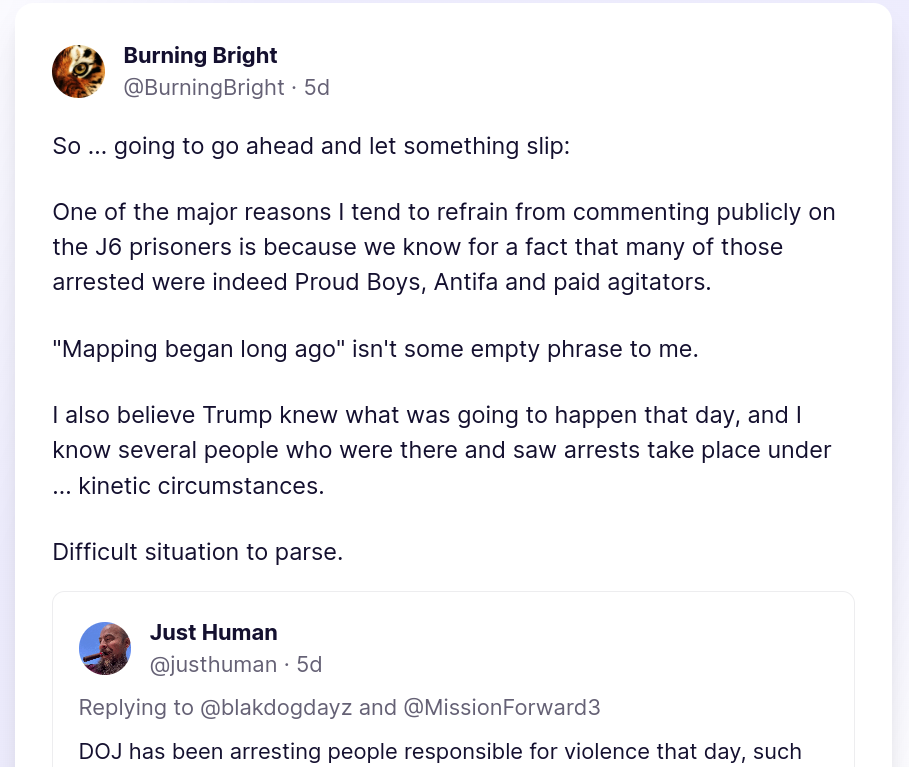Click the Burning Bright tiger avatar
The width and height of the screenshot is (909, 767).
(78, 71)
